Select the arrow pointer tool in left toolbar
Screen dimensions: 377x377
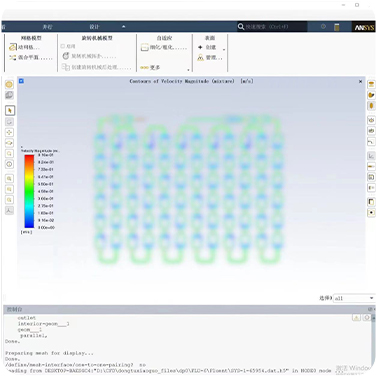[x=10, y=110]
